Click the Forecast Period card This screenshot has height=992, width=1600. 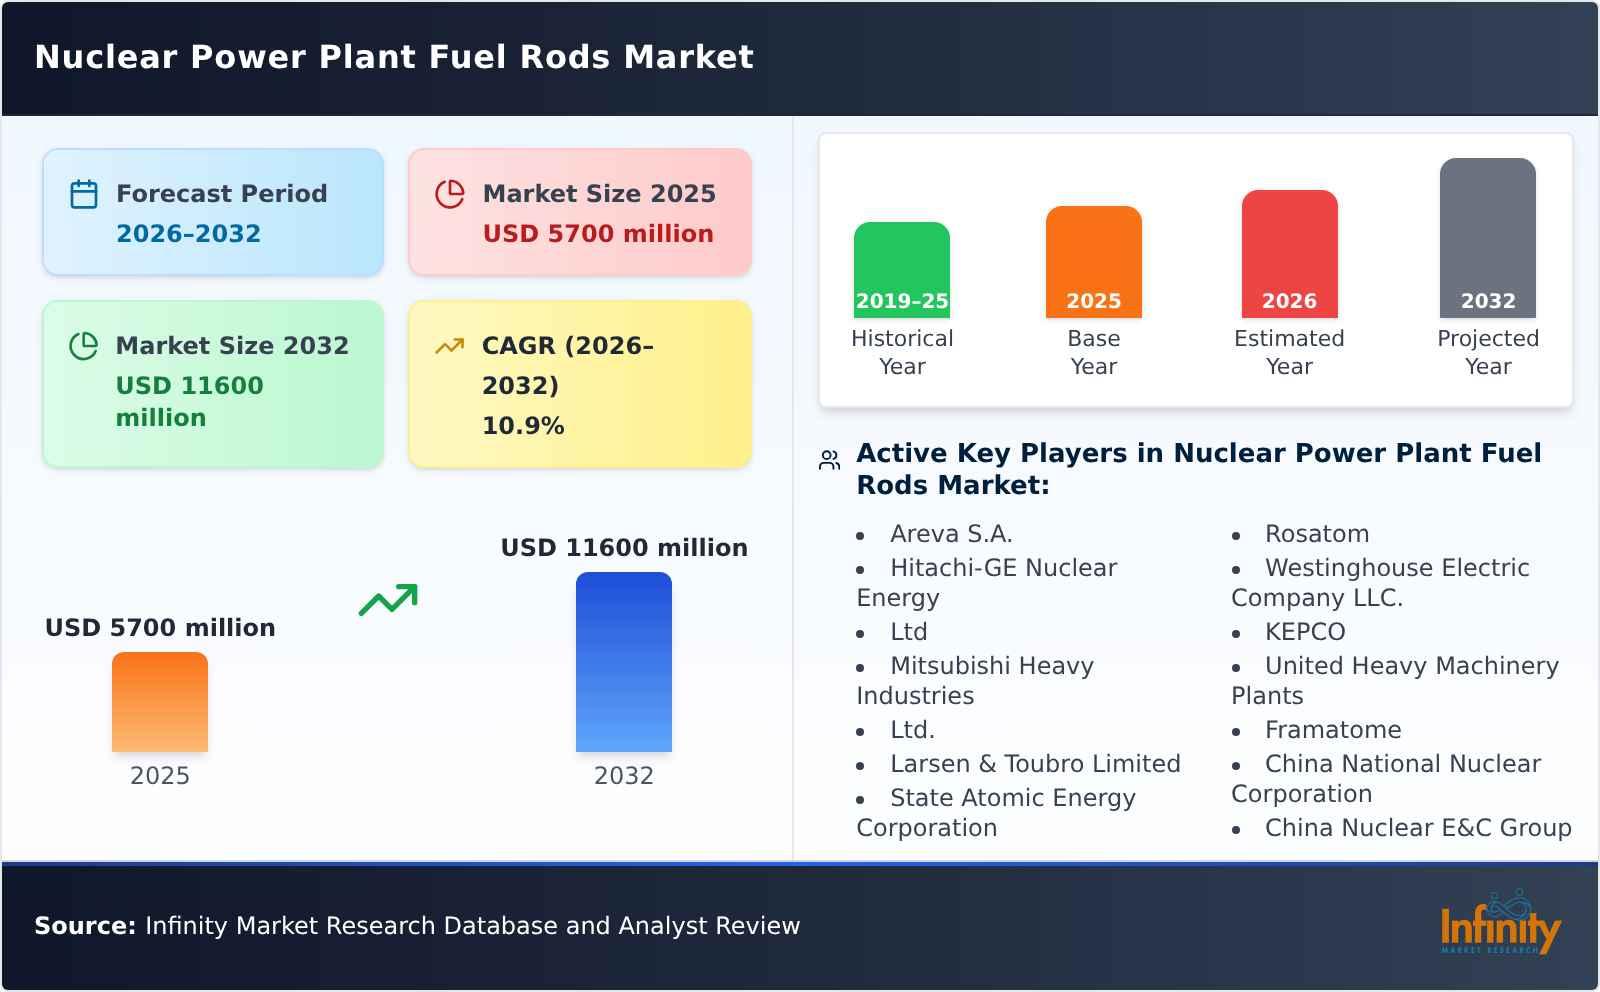[x=213, y=212]
